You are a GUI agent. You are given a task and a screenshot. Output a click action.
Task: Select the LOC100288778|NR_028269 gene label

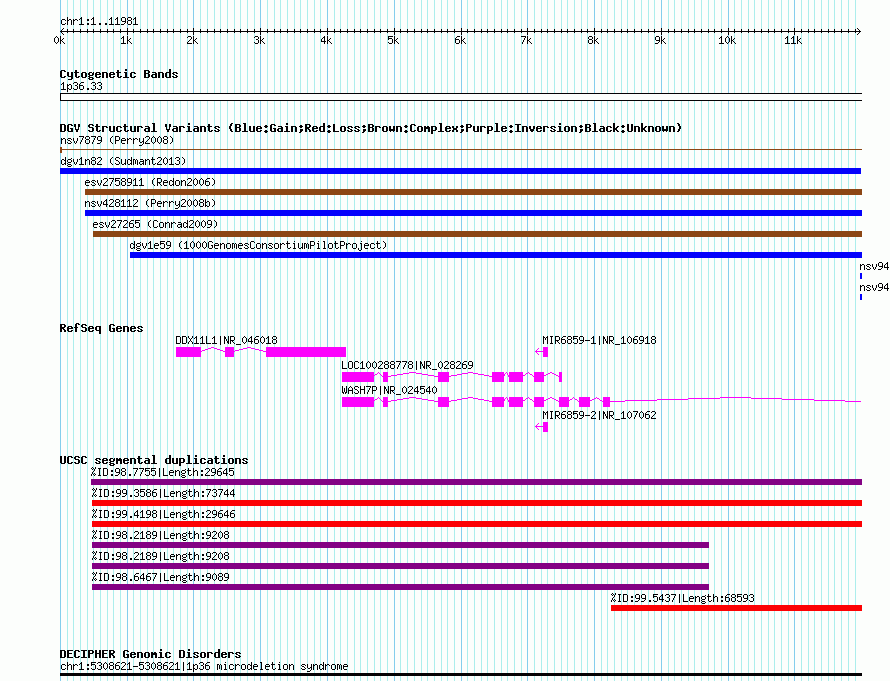tap(407, 365)
